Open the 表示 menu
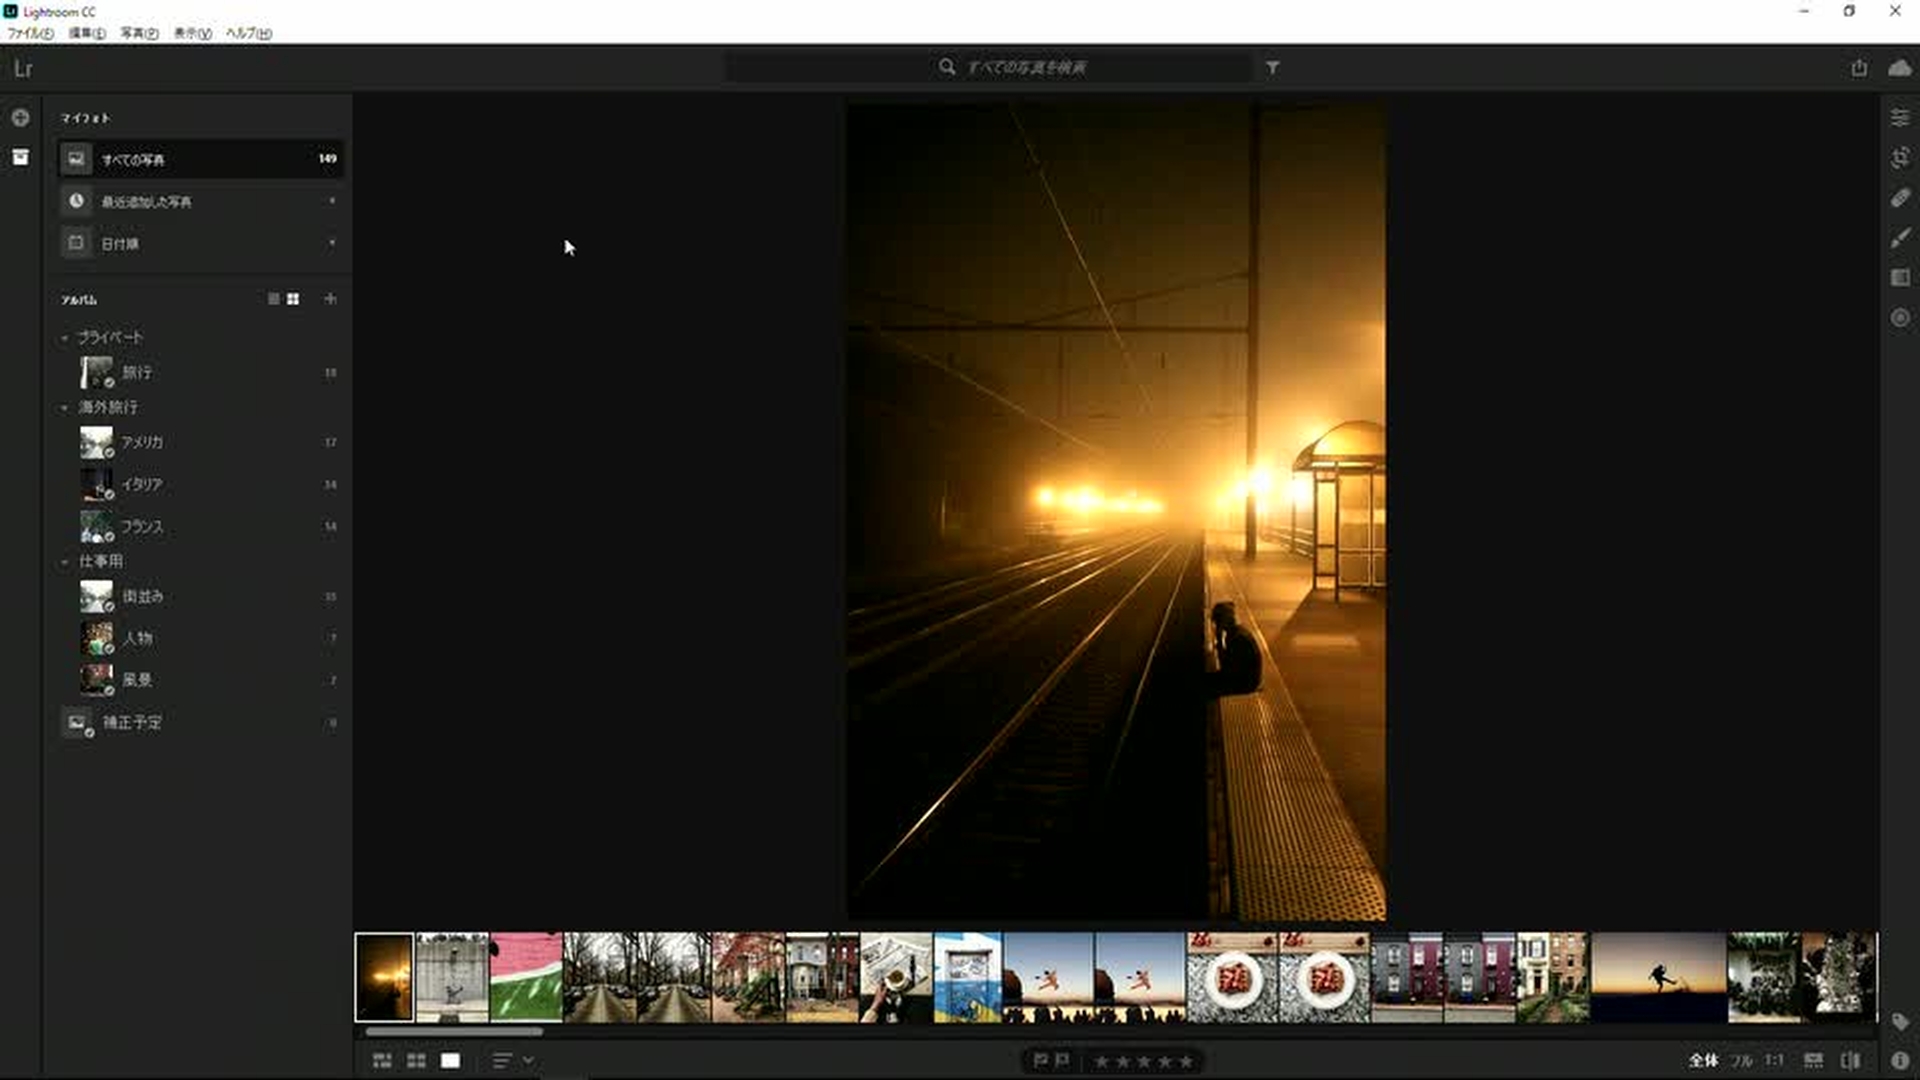The width and height of the screenshot is (1920, 1080). tap(192, 33)
